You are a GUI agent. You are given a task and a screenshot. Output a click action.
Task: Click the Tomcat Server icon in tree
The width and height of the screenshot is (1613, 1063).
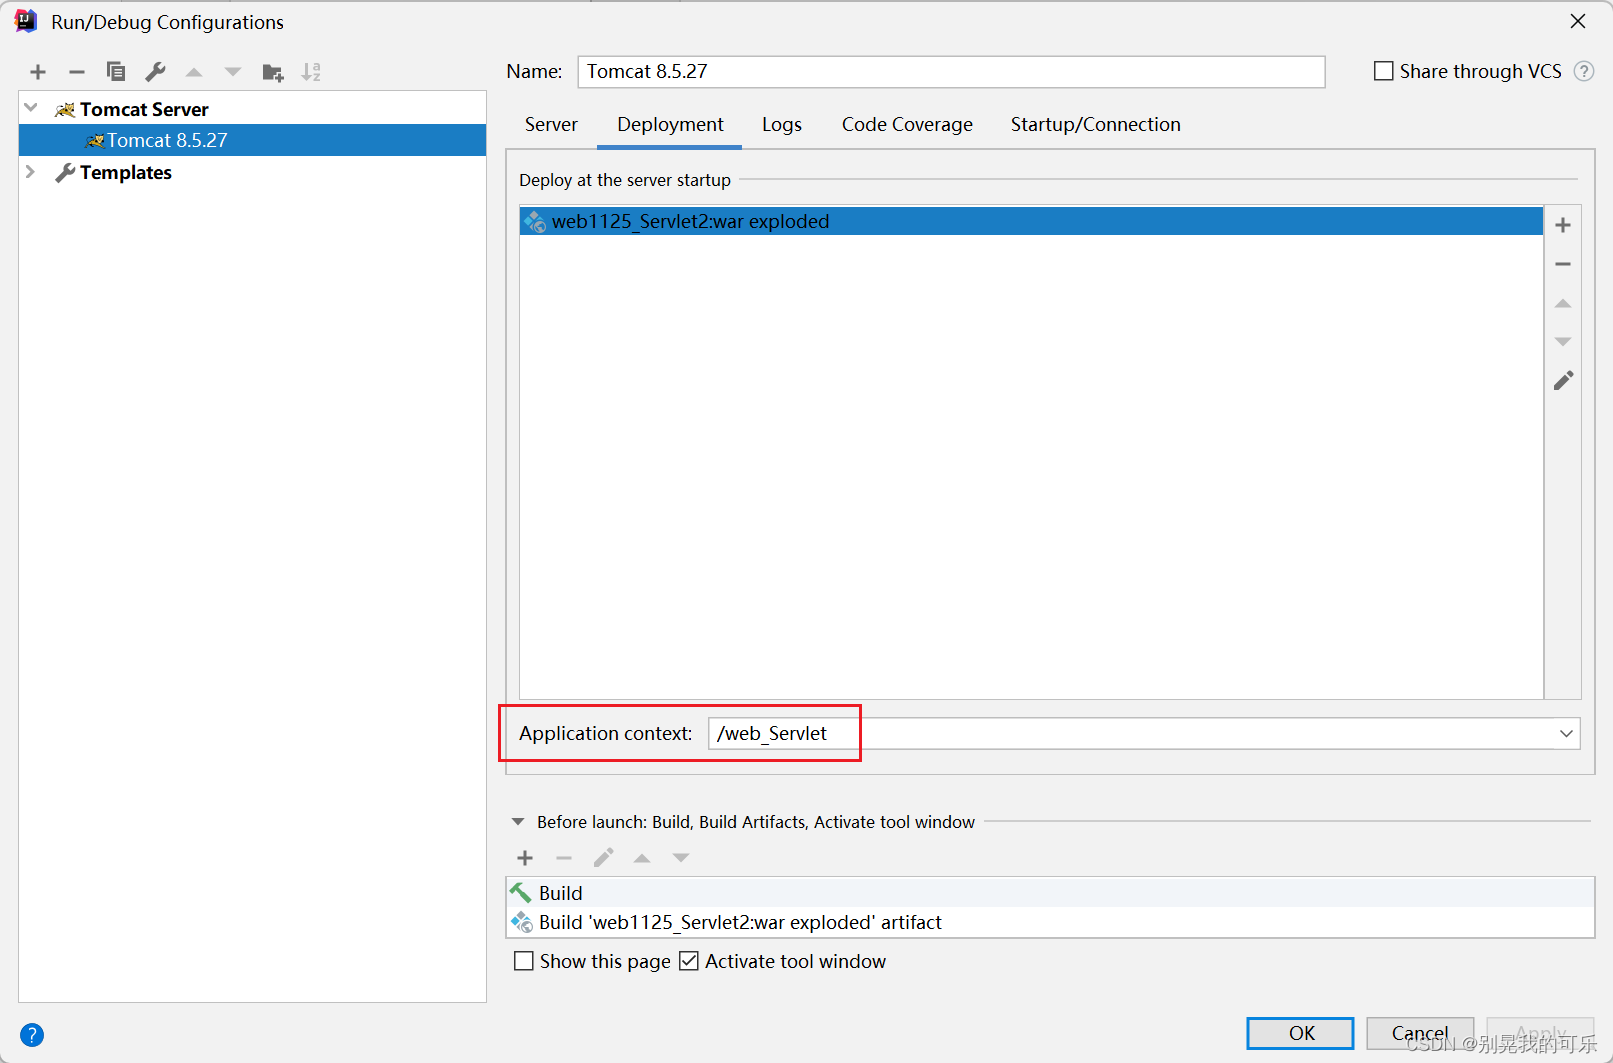(x=65, y=109)
